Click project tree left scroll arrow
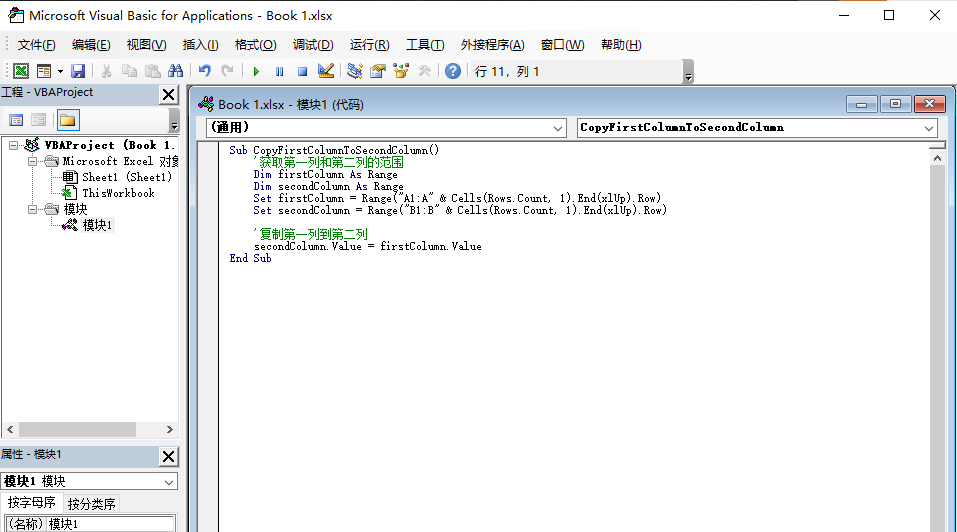957x532 pixels. [x=10, y=430]
